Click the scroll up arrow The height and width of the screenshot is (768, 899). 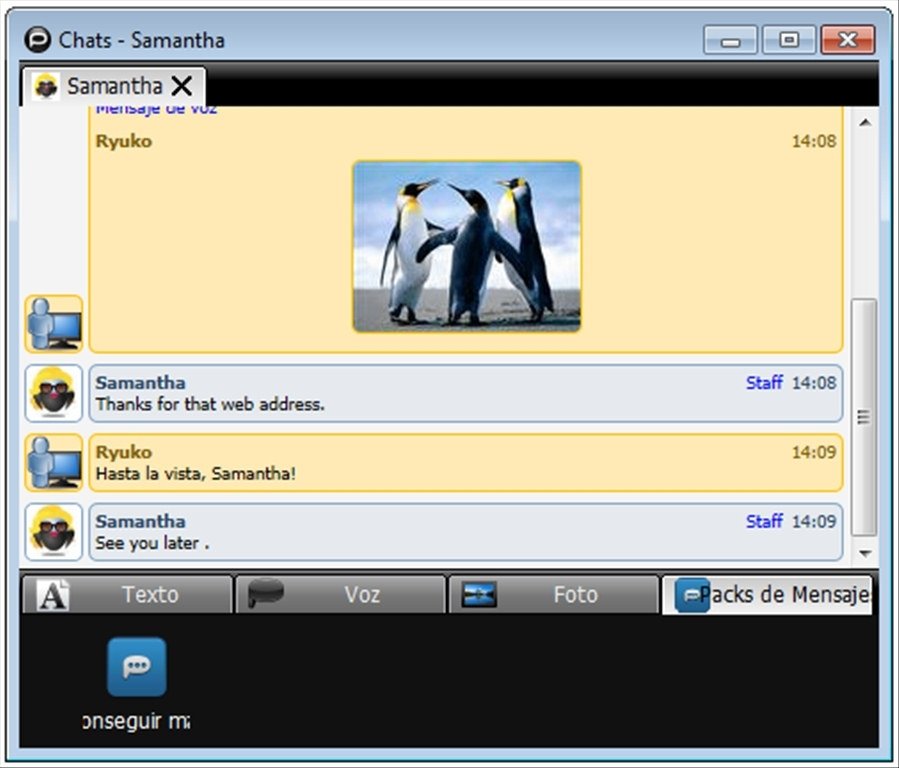(x=865, y=122)
